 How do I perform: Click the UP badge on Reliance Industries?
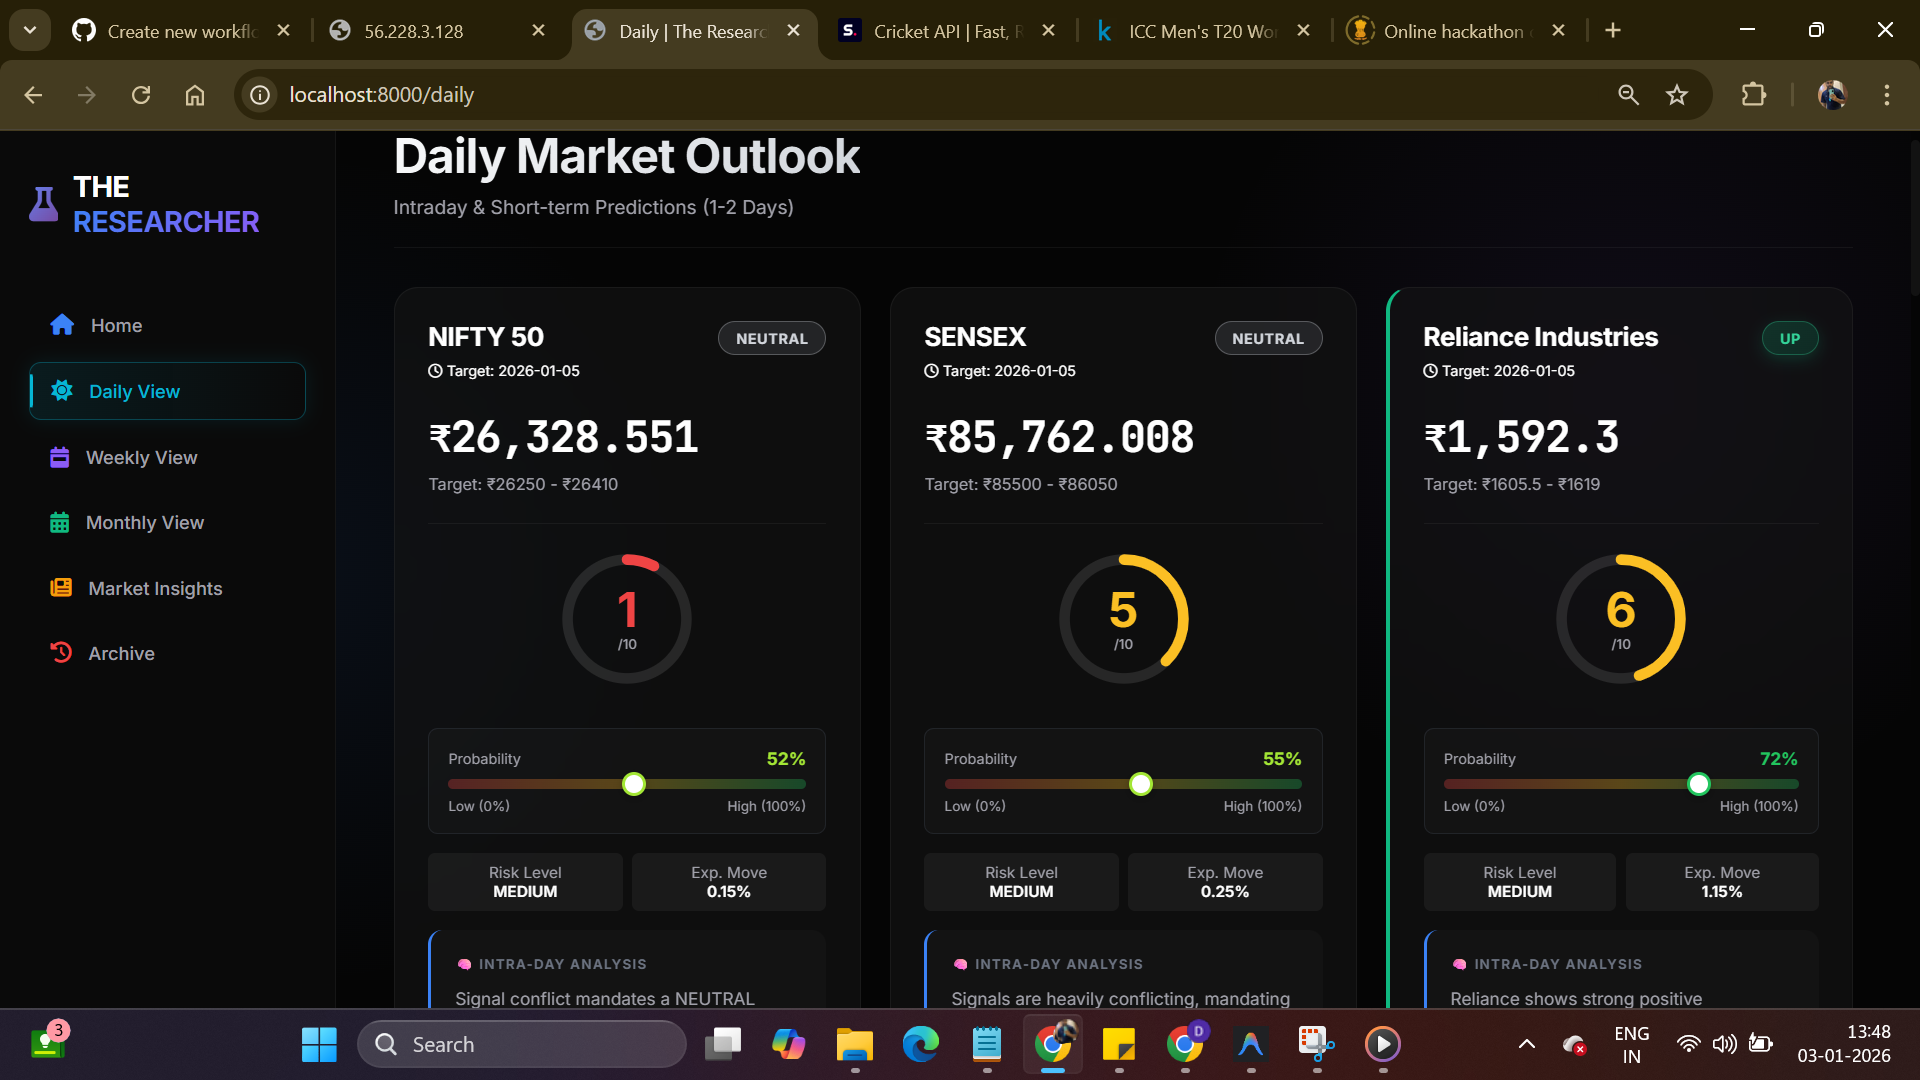[x=1789, y=339]
